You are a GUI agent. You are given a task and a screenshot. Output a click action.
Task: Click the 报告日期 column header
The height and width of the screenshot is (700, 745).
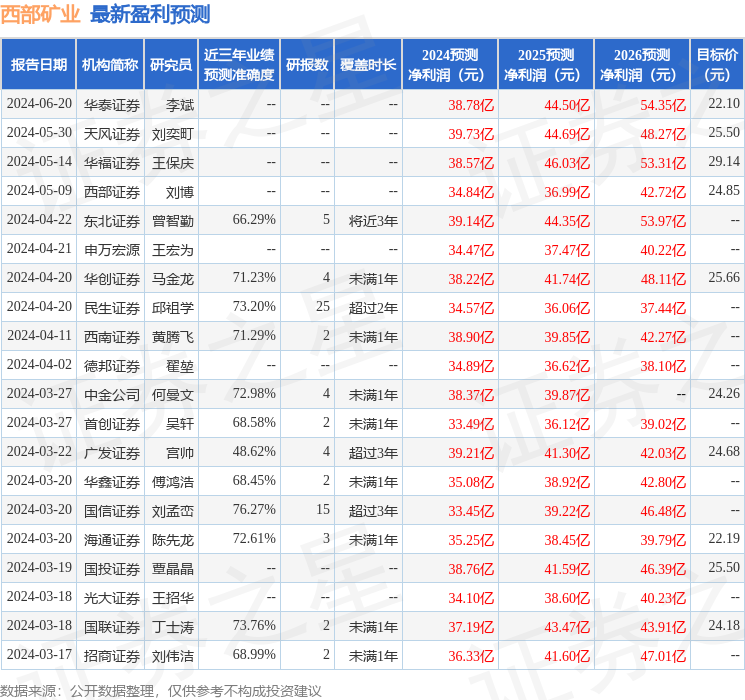click(x=38, y=65)
